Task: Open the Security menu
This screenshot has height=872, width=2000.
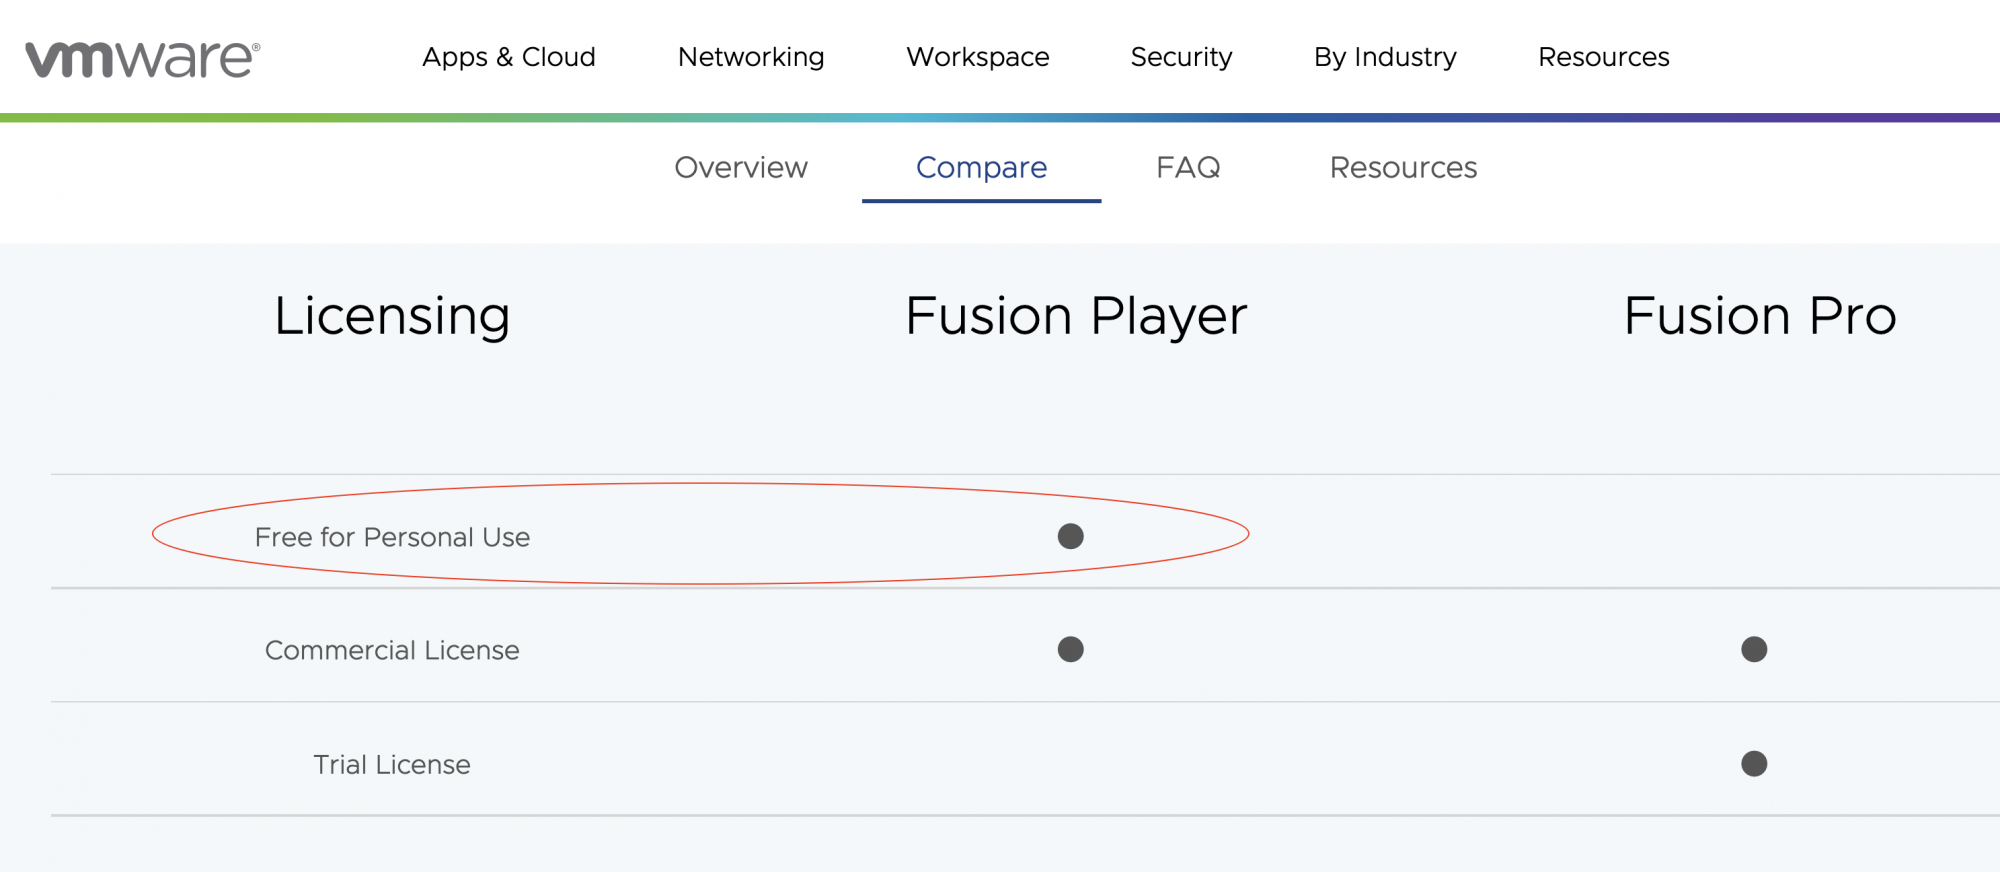Action: pyautogui.click(x=1181, y=57)
